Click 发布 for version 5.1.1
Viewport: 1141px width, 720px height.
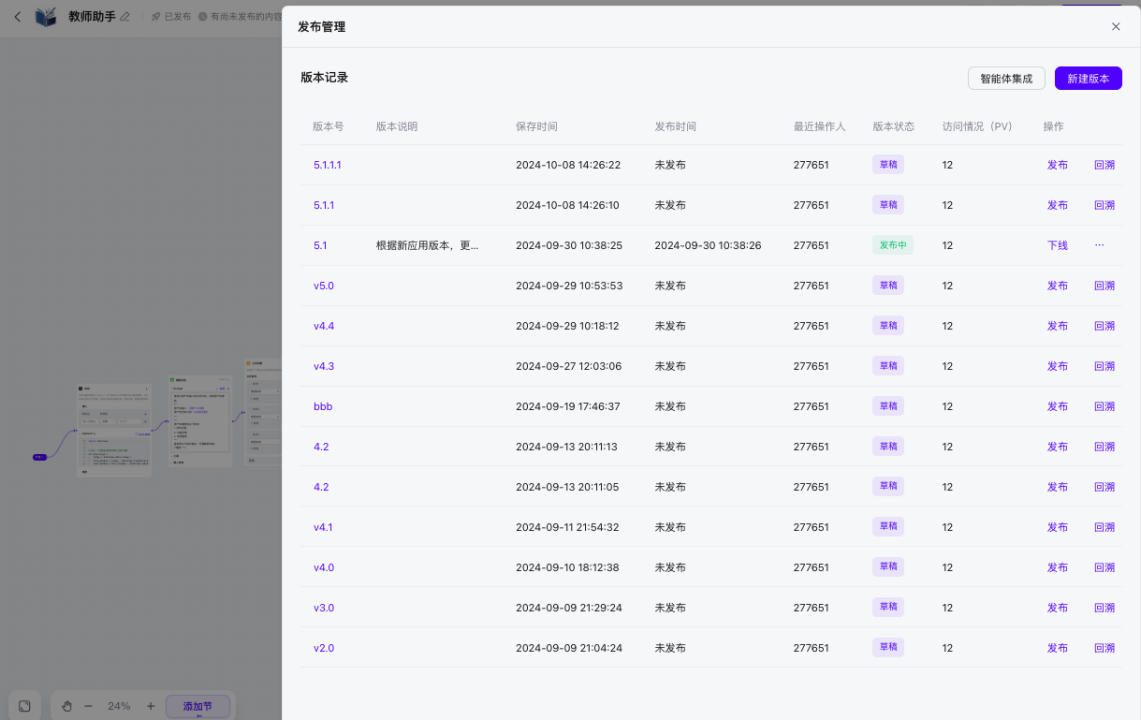[x=1057, y=205]
